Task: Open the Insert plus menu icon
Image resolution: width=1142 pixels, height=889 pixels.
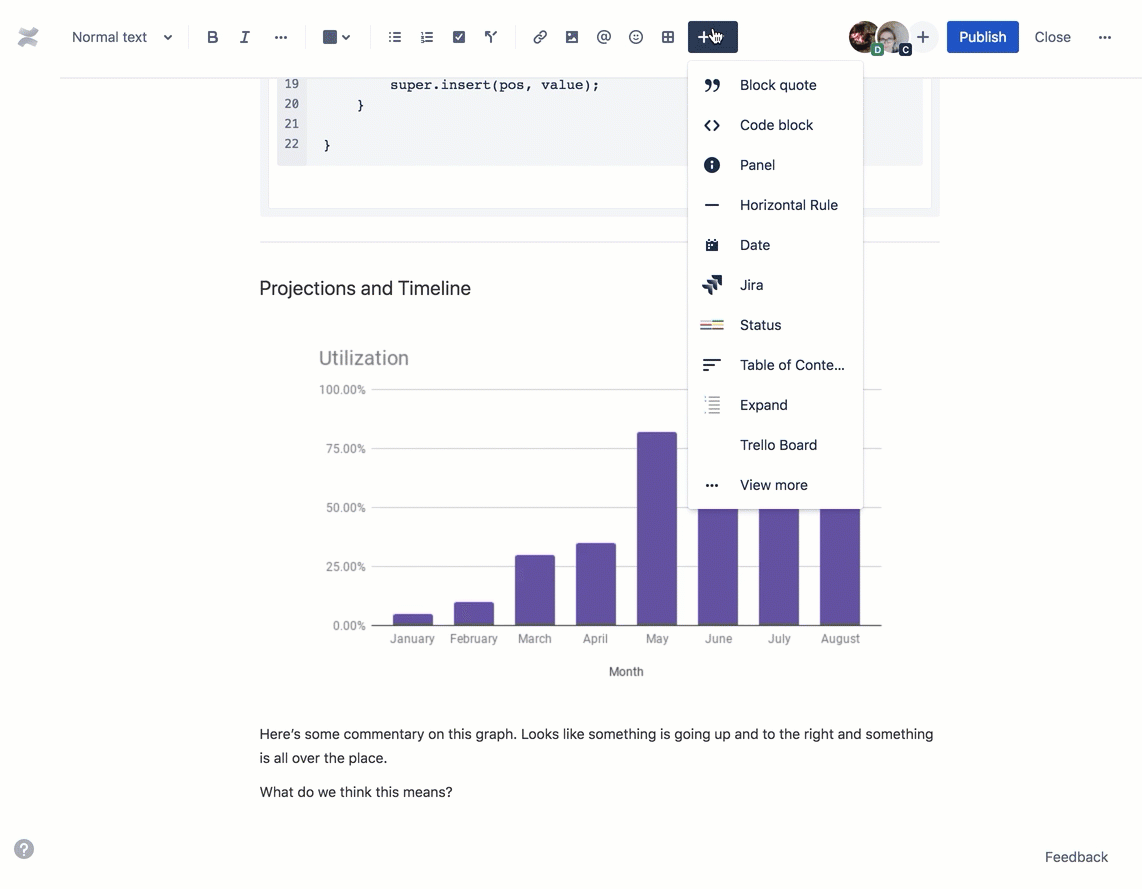Action: click(x=712, y=36)
